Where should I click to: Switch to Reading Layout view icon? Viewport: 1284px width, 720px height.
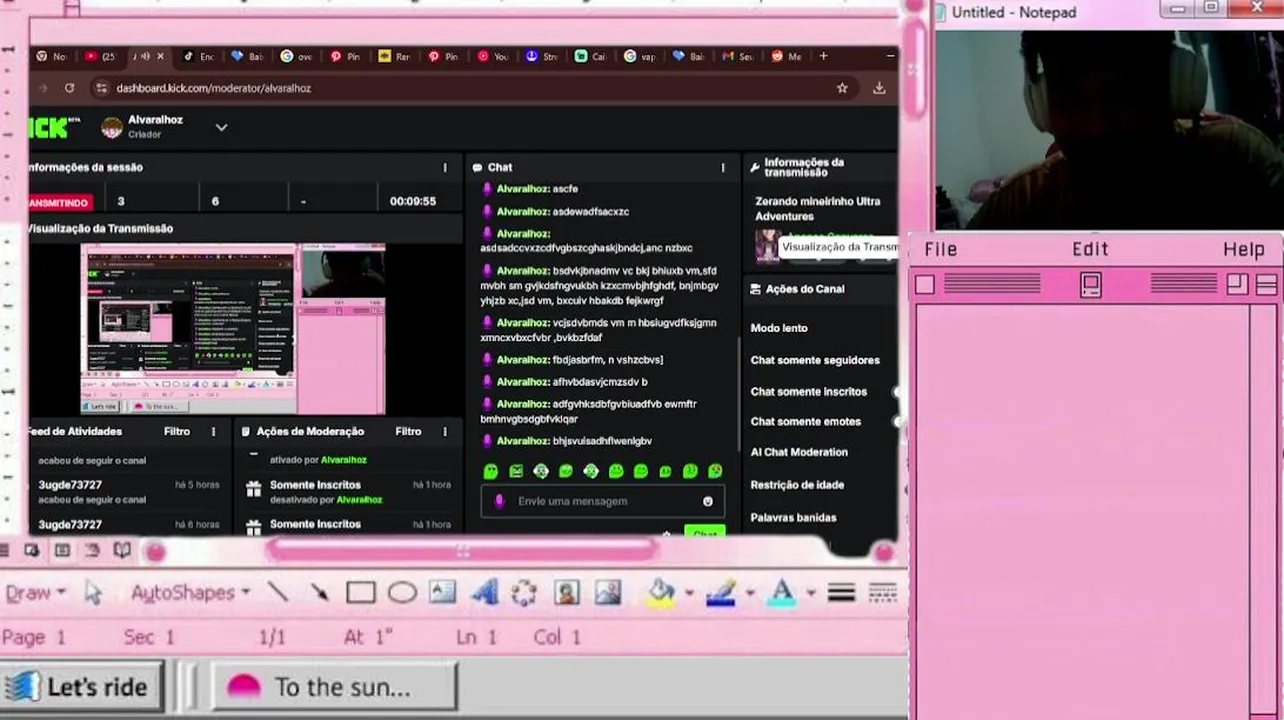coord(122,550)
